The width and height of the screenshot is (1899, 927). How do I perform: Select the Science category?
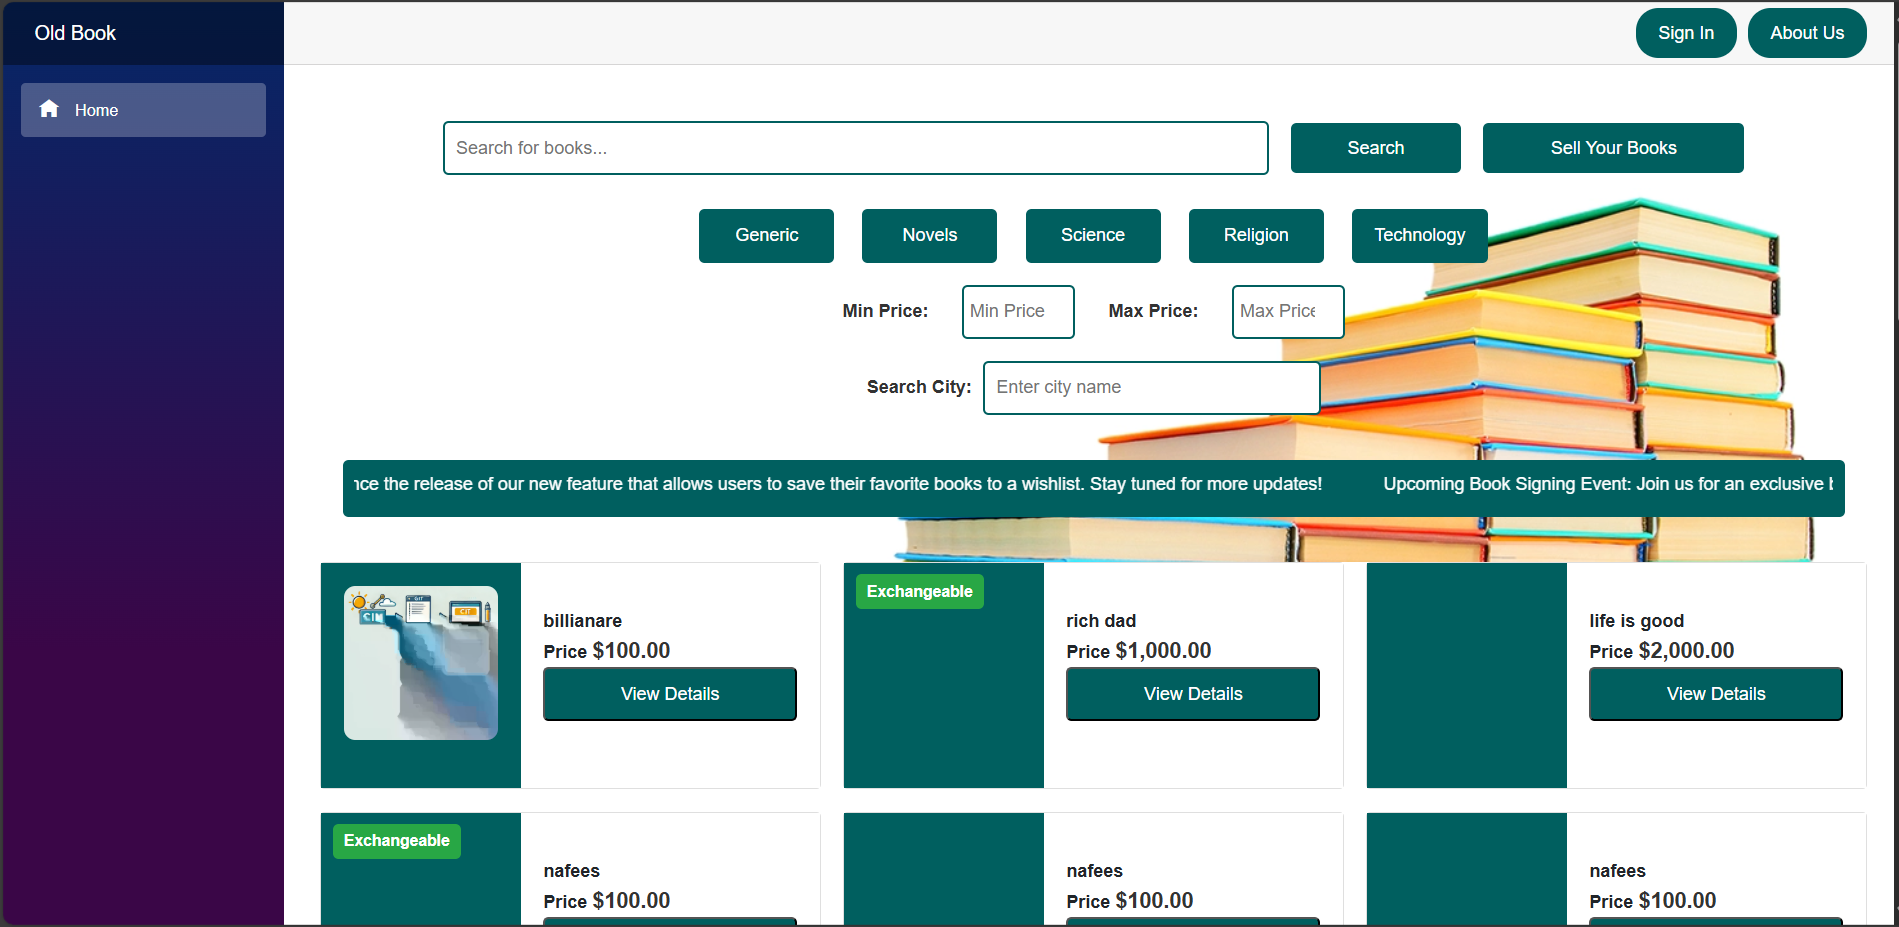tap(1093, 236)
